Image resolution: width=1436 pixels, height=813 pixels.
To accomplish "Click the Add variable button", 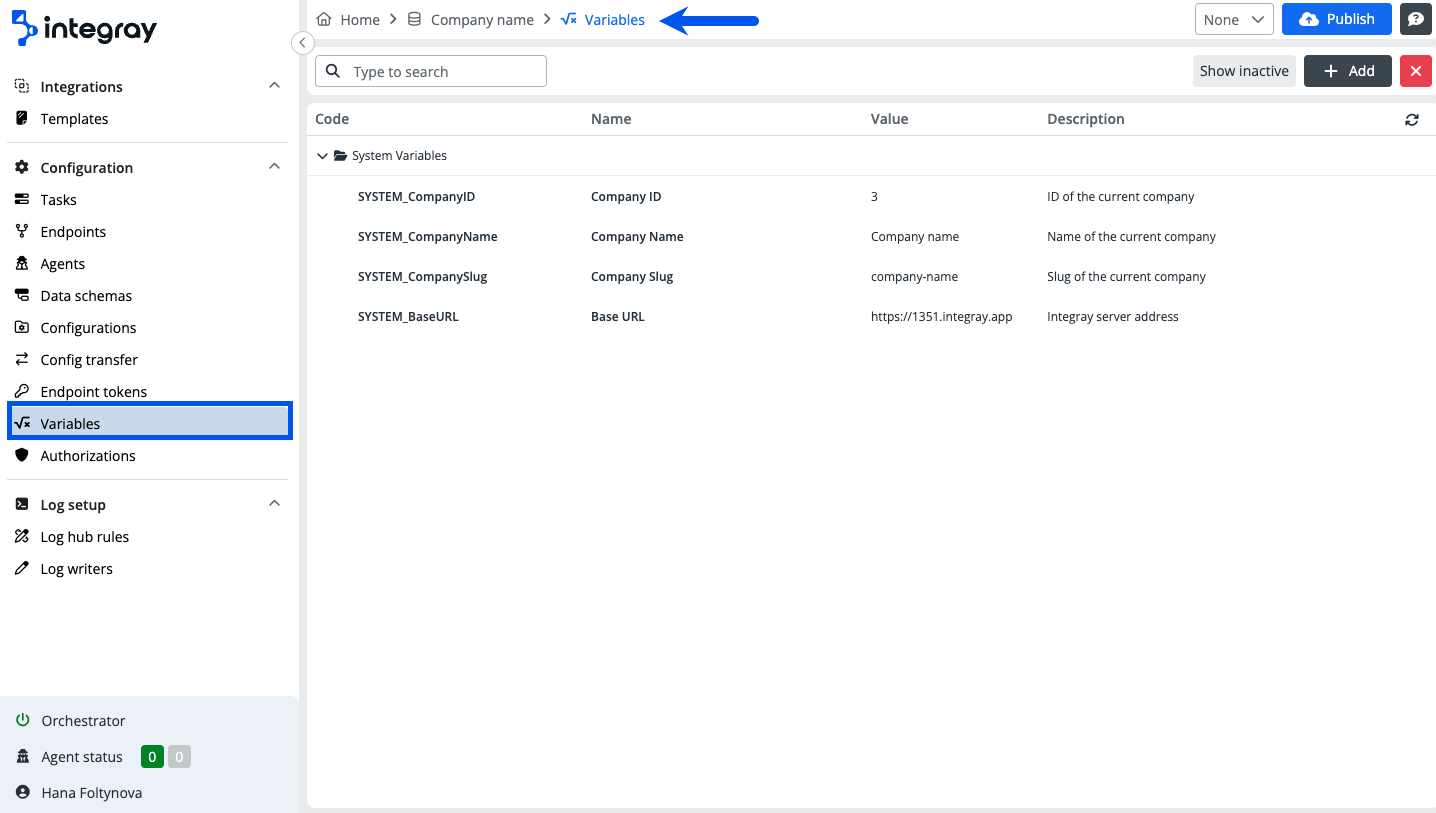I will coord(1347,71).
